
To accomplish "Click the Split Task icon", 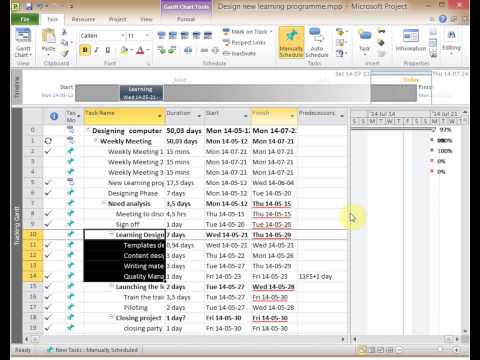I will 188,50.
